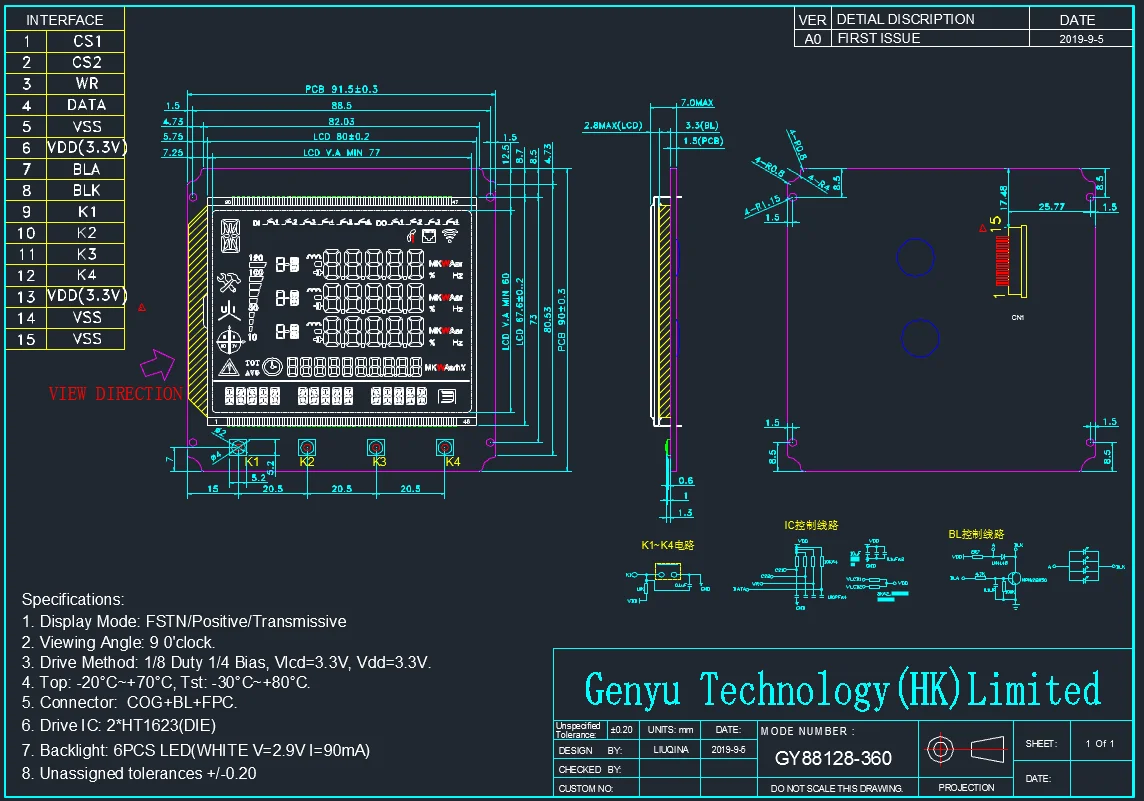The height and width of the screenshot is (801, 1144).
Task: Click the warning triangle icon on the LCD
Action: tap(229, 366)
